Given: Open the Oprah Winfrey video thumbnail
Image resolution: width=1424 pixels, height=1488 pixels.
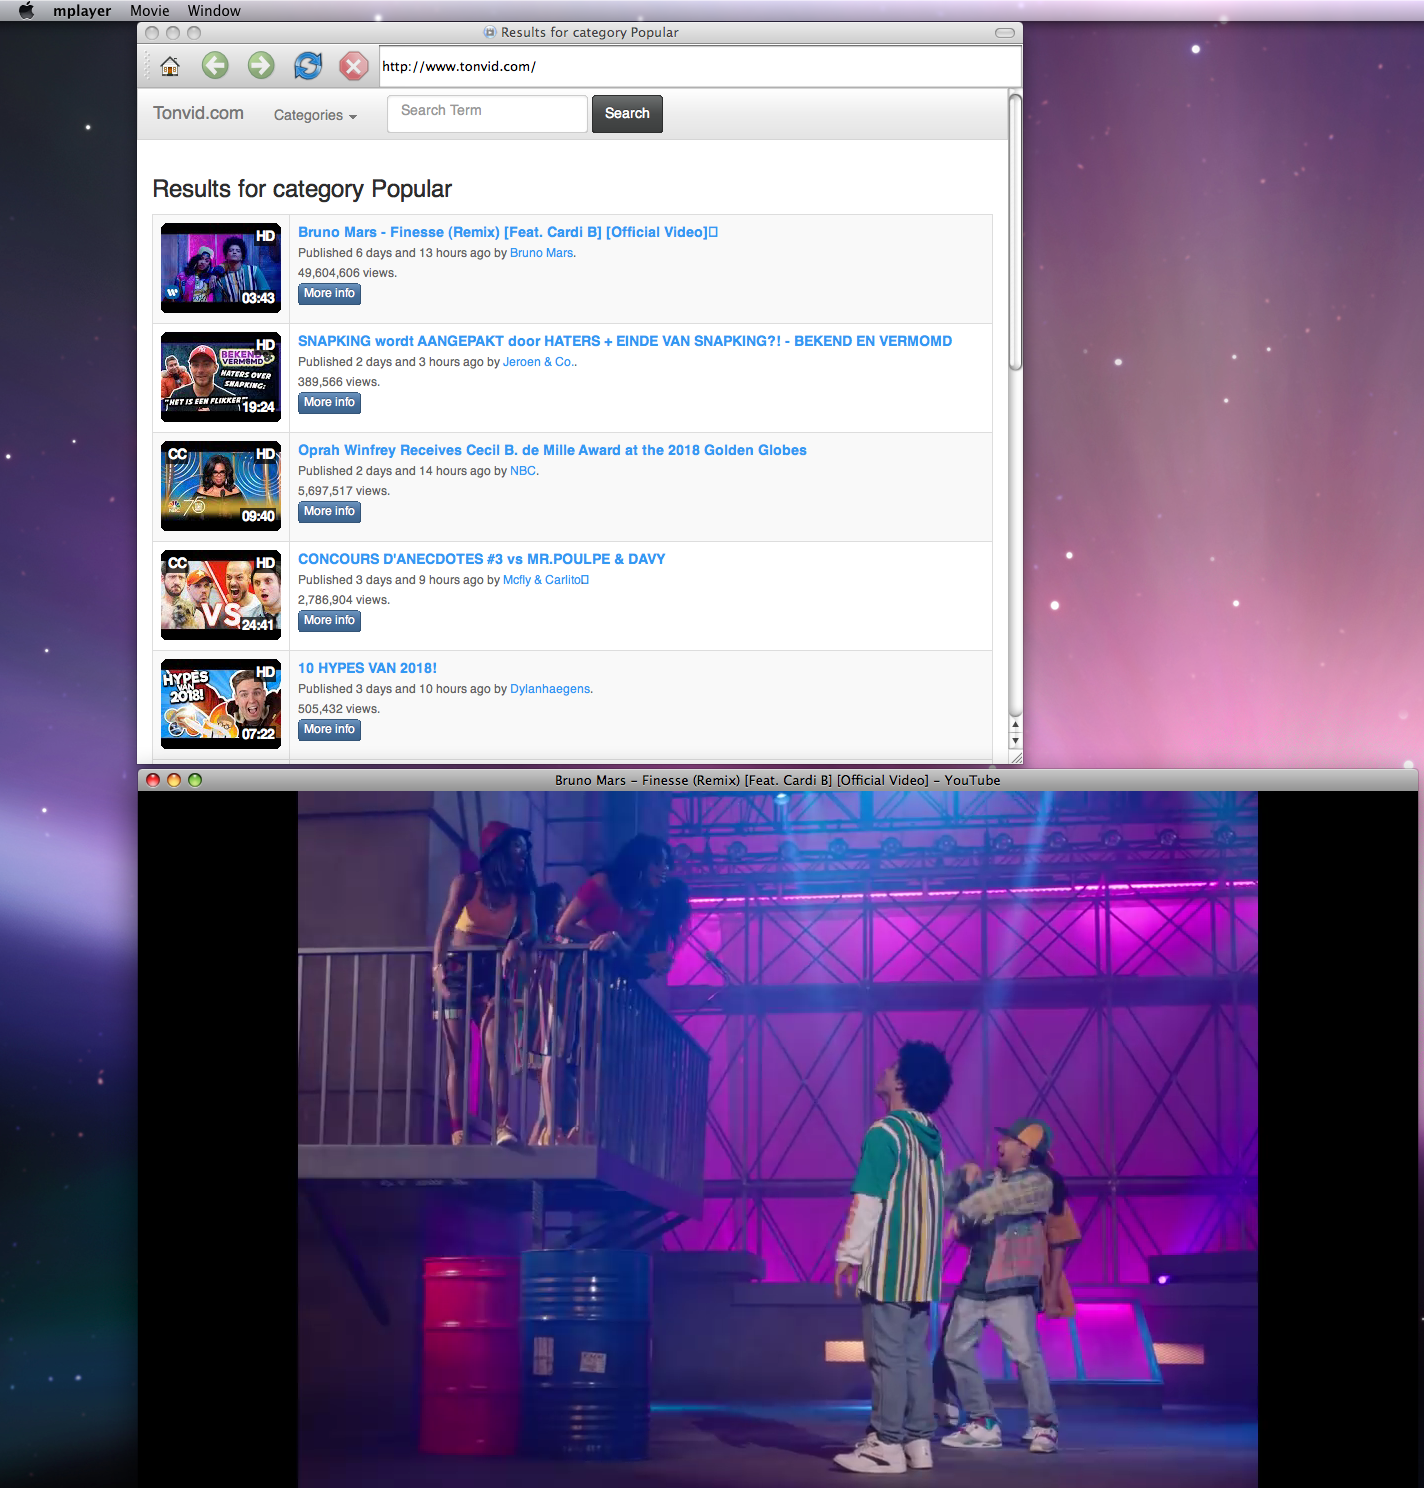Looking at the screenshot, I should click(221, 486).
